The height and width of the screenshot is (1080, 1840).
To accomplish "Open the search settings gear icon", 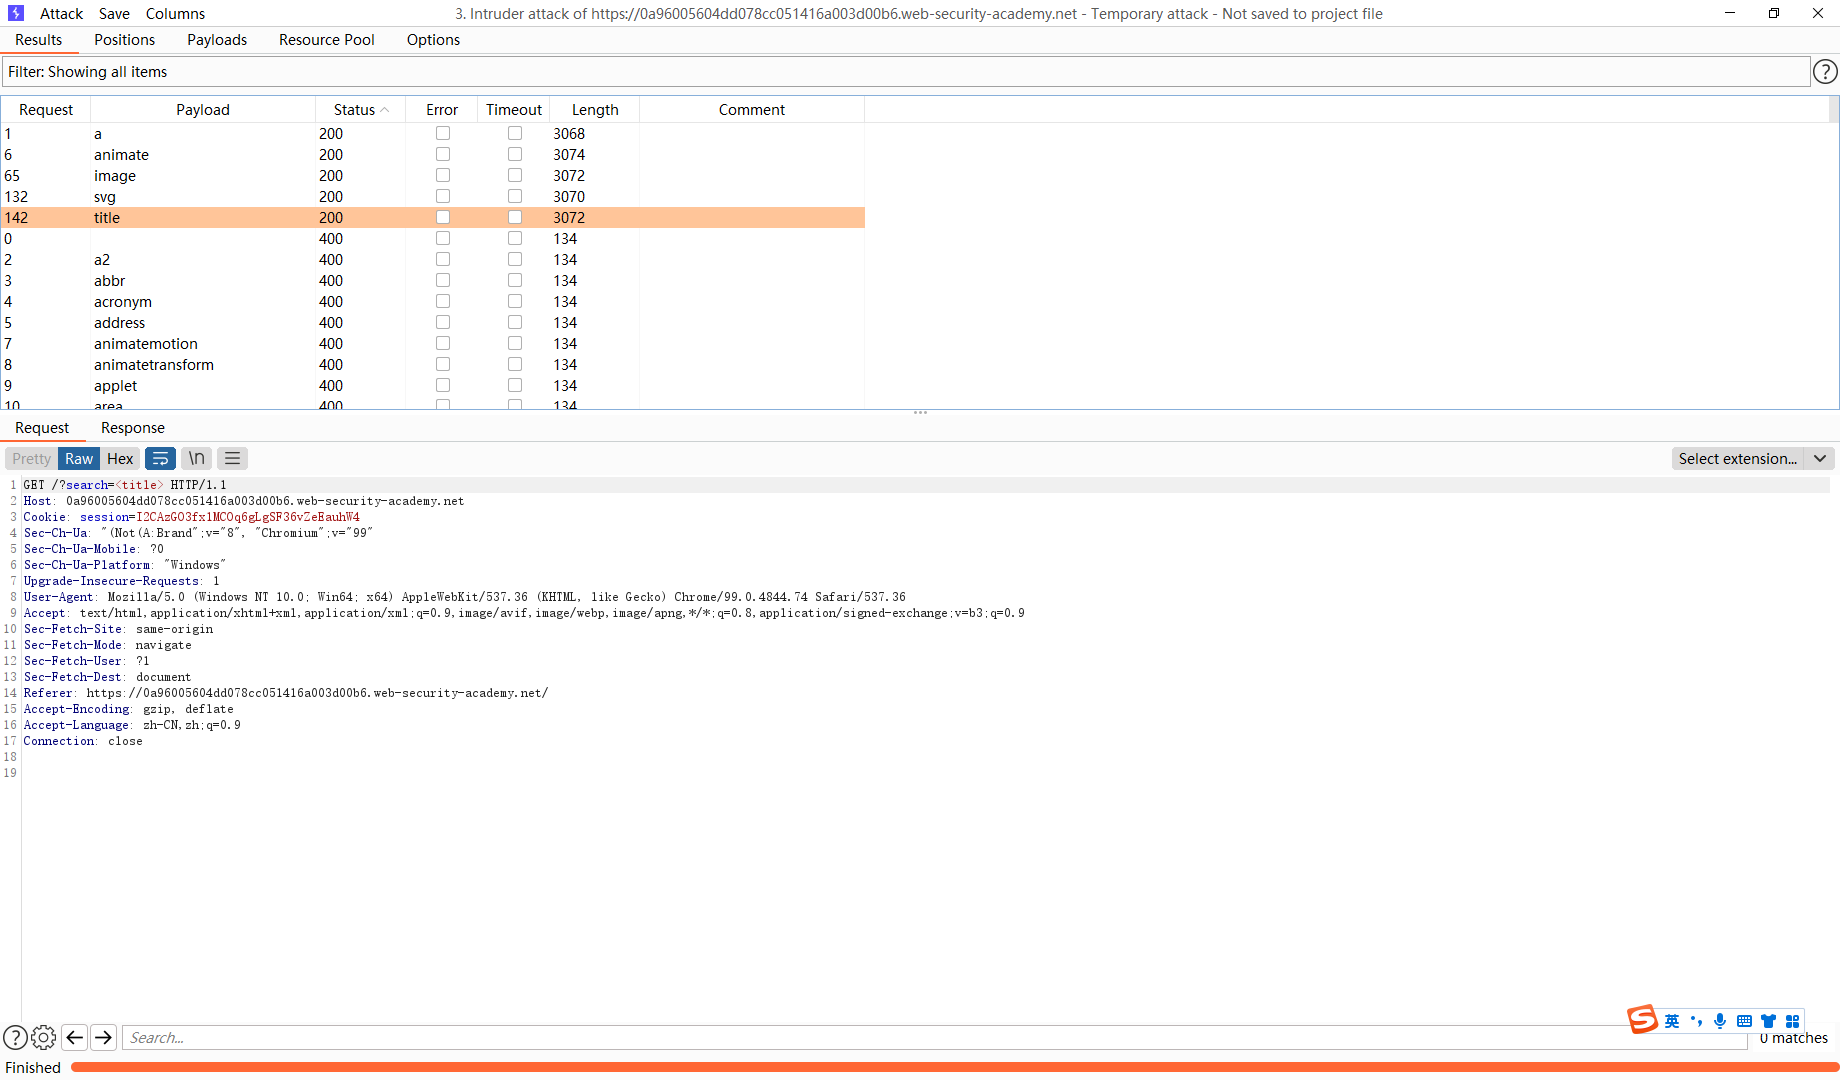I will click(x=44, y=1037).
